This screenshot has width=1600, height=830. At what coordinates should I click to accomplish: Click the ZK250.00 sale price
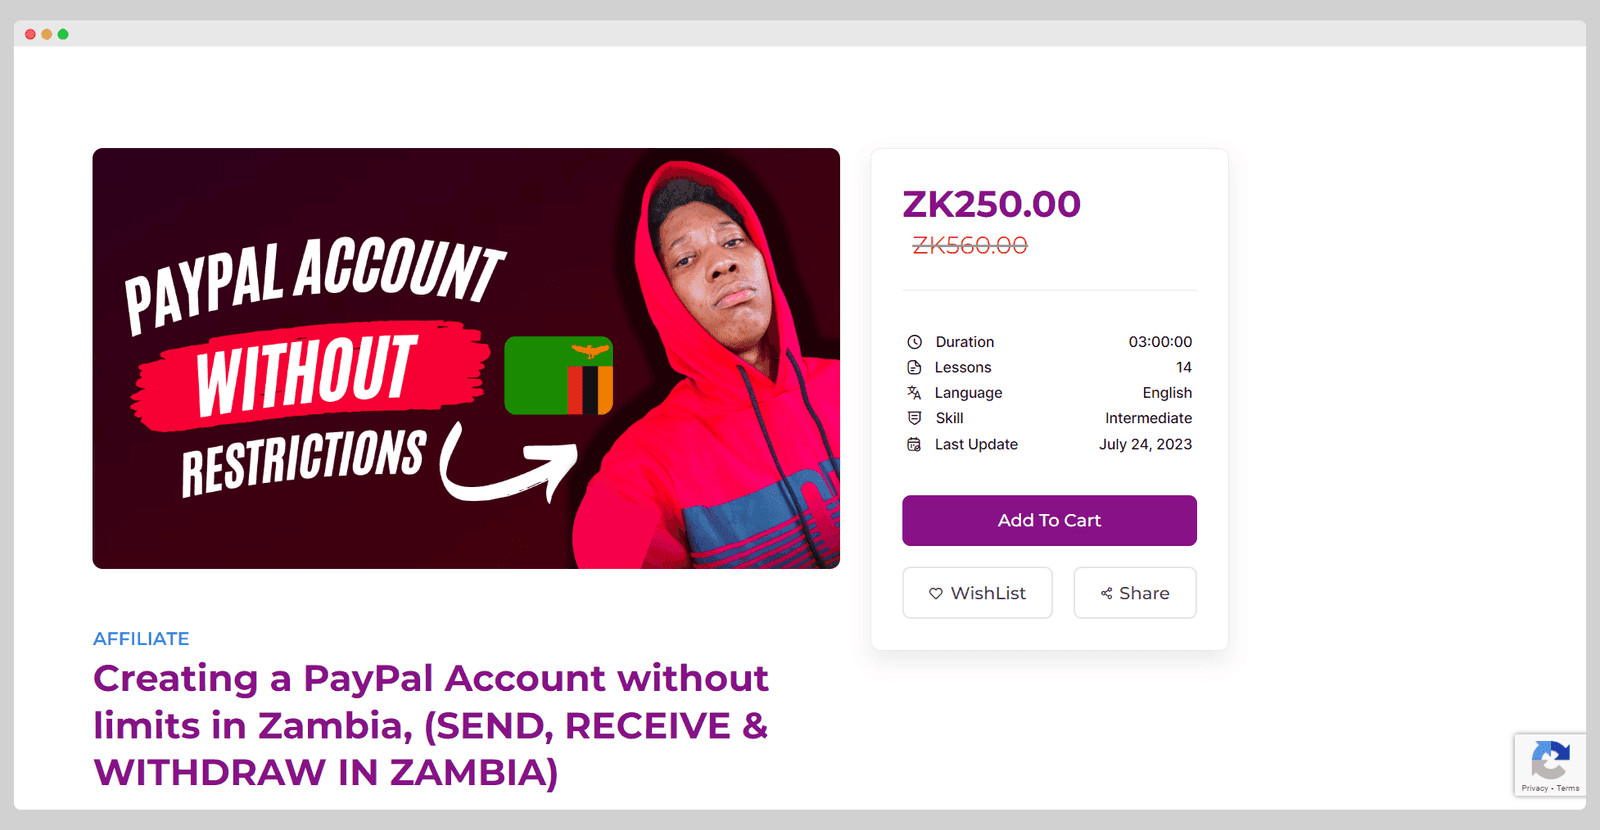point(991,204)
